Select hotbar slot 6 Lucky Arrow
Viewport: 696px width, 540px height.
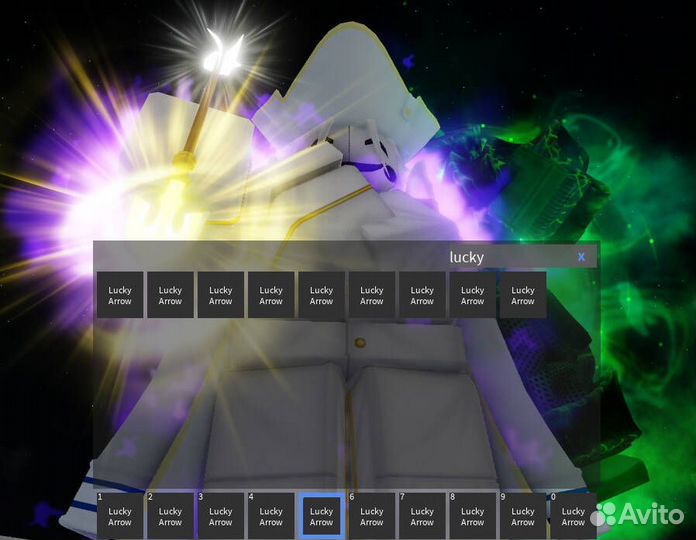point(371,516)
